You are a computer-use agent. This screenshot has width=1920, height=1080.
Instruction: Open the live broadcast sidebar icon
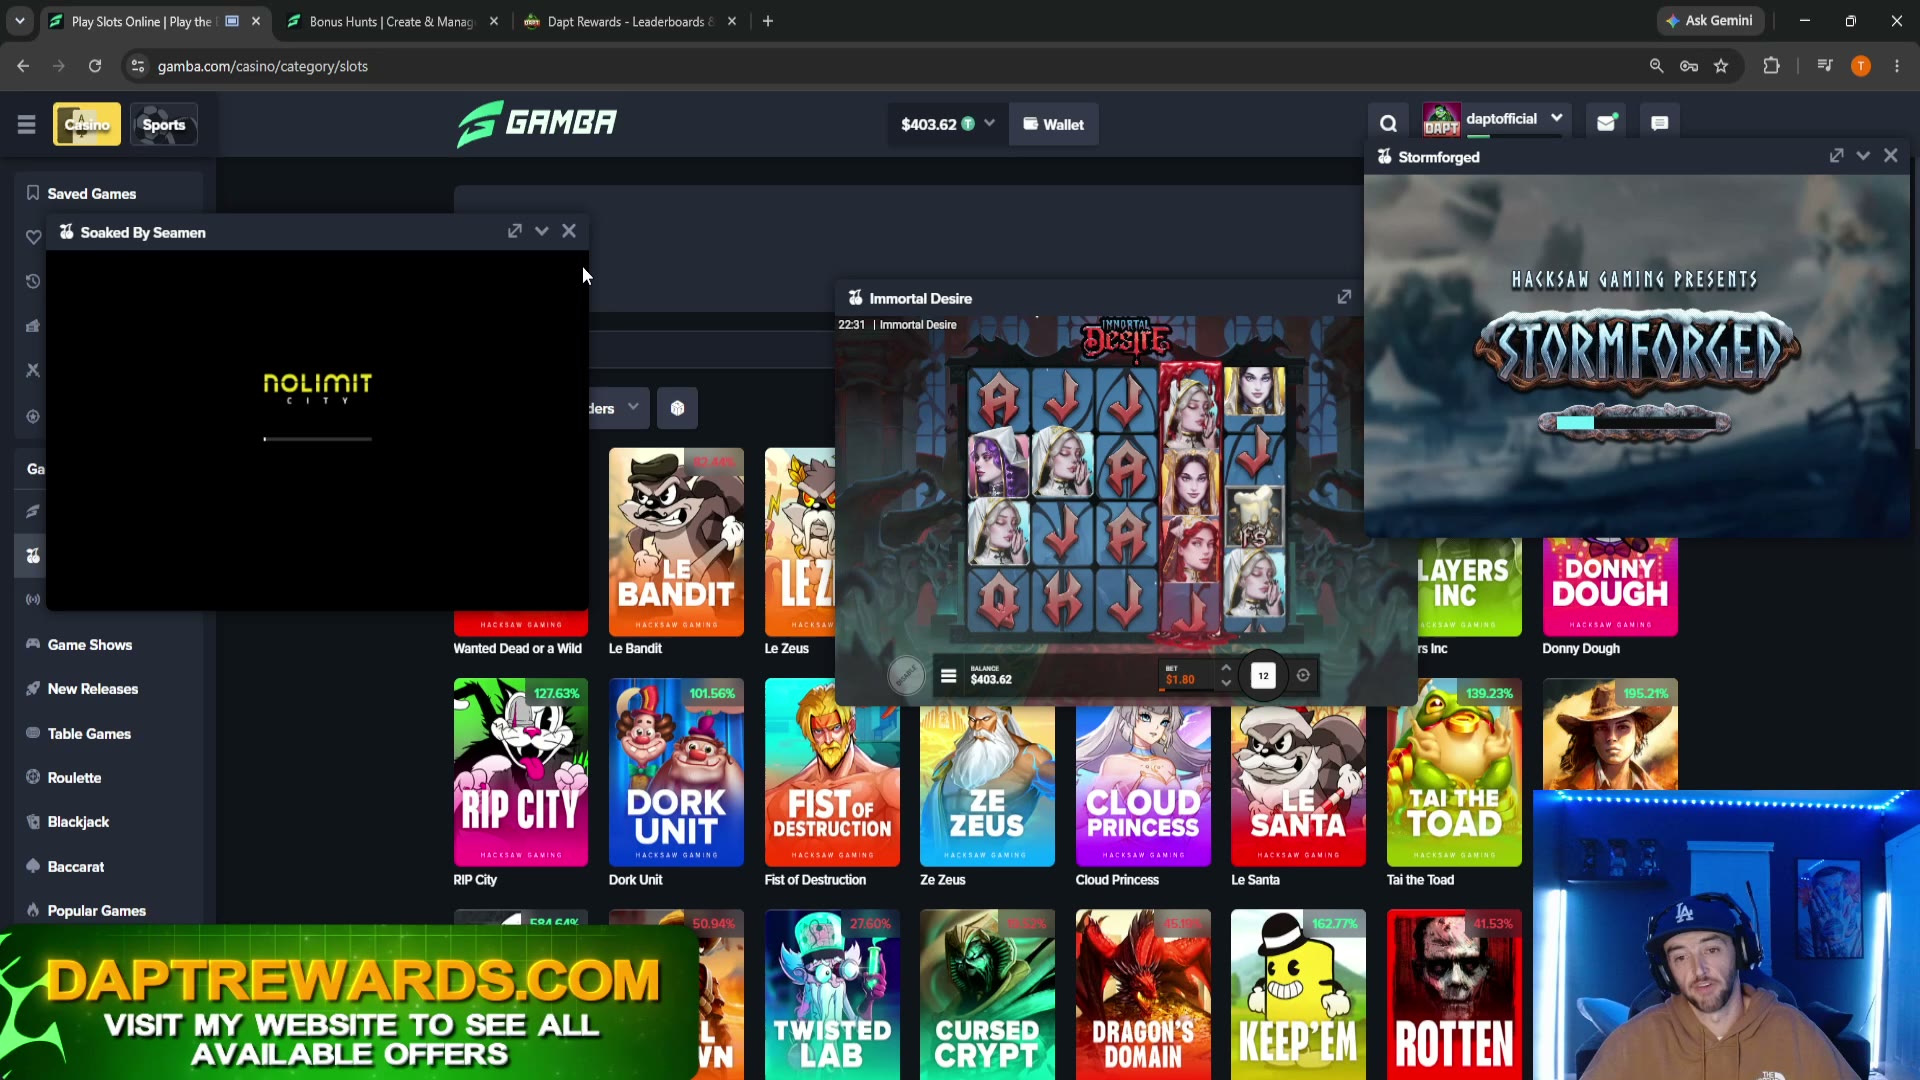pos(33,600)
